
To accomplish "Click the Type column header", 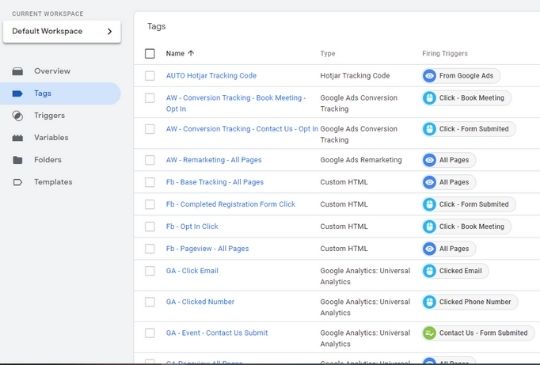I will point(328,54).
